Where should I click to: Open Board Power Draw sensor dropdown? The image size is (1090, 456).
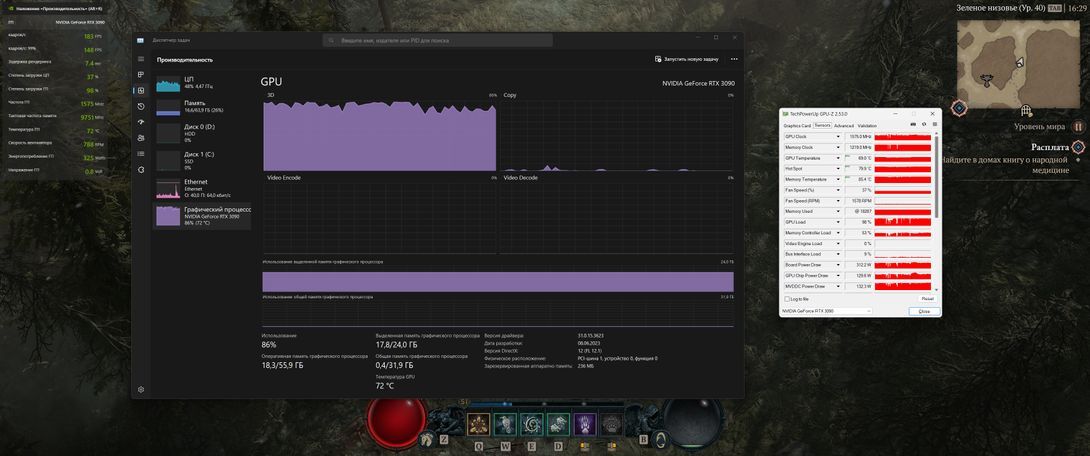point(838,265)
